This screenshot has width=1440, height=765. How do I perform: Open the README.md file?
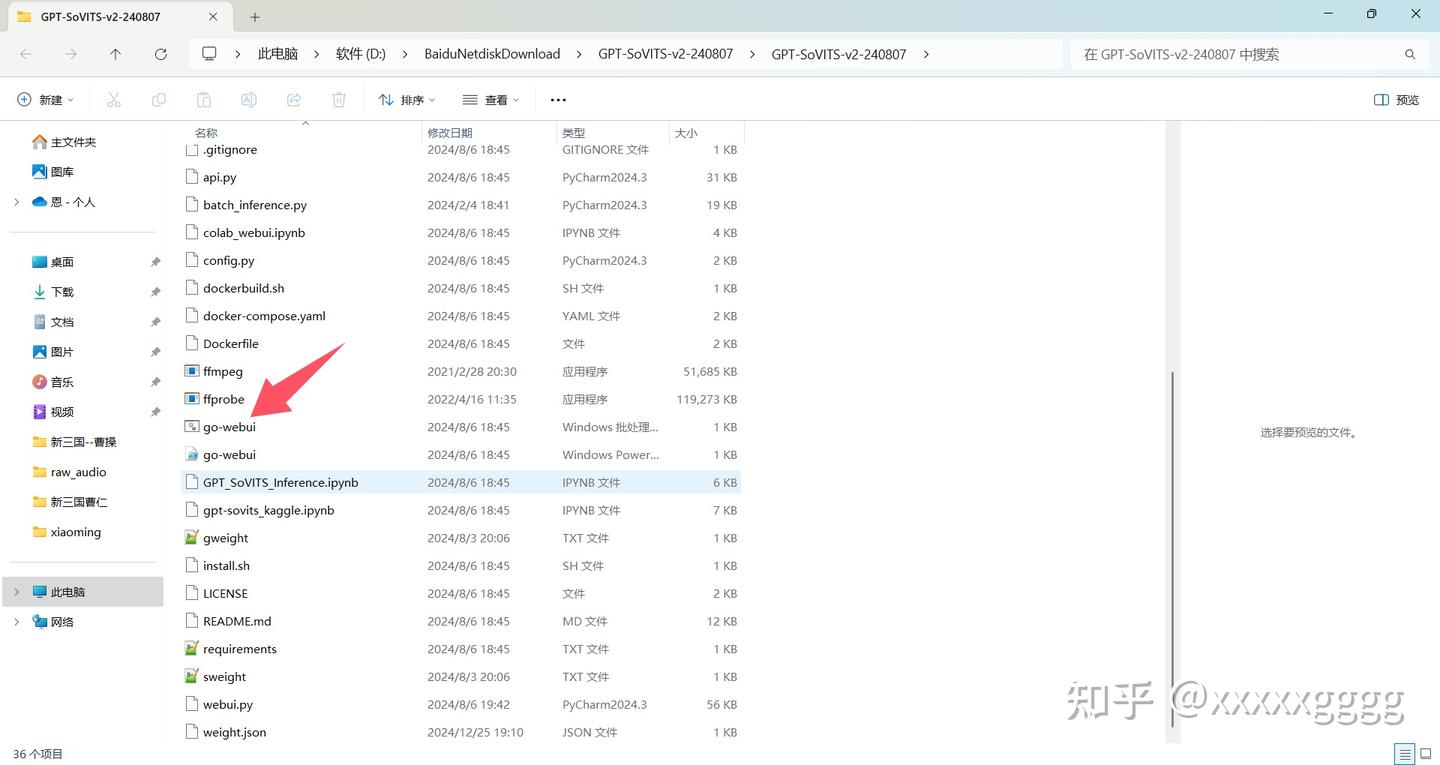[236, 620]
